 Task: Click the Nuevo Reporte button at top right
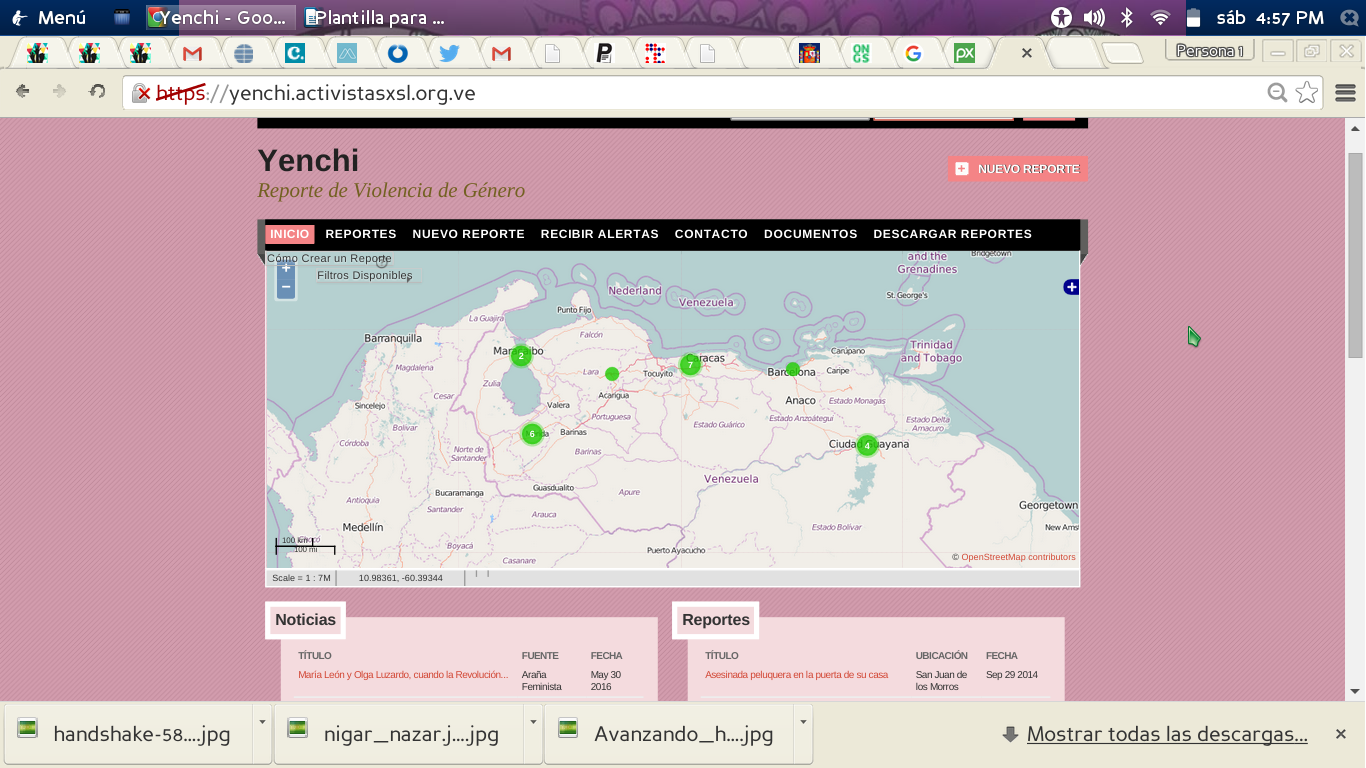point(1017,169)
